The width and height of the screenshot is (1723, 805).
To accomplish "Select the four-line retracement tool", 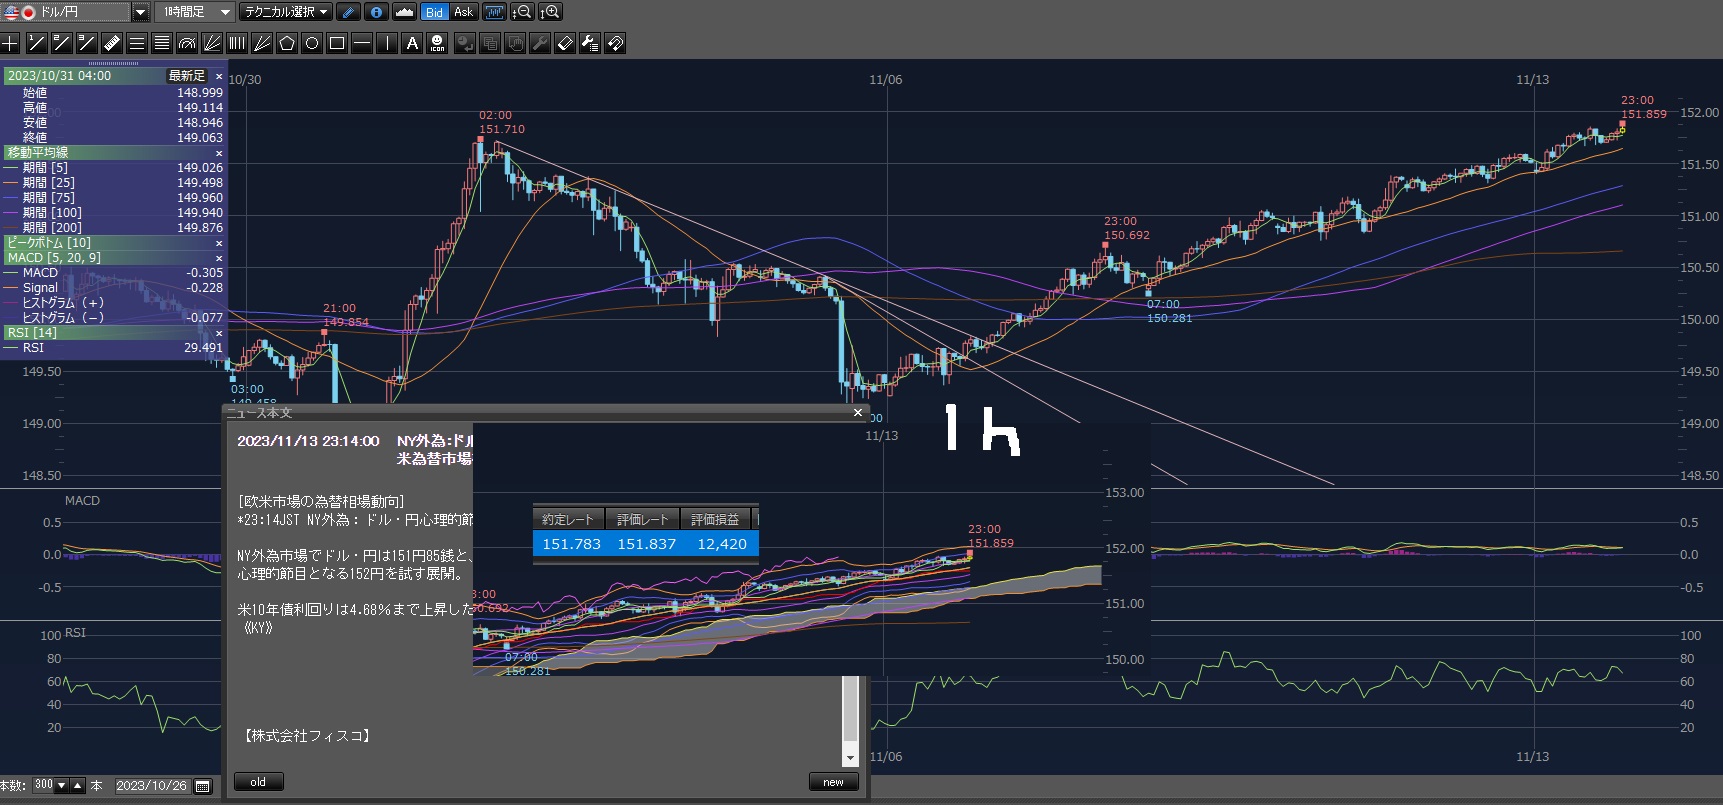I will pos(161,43).
